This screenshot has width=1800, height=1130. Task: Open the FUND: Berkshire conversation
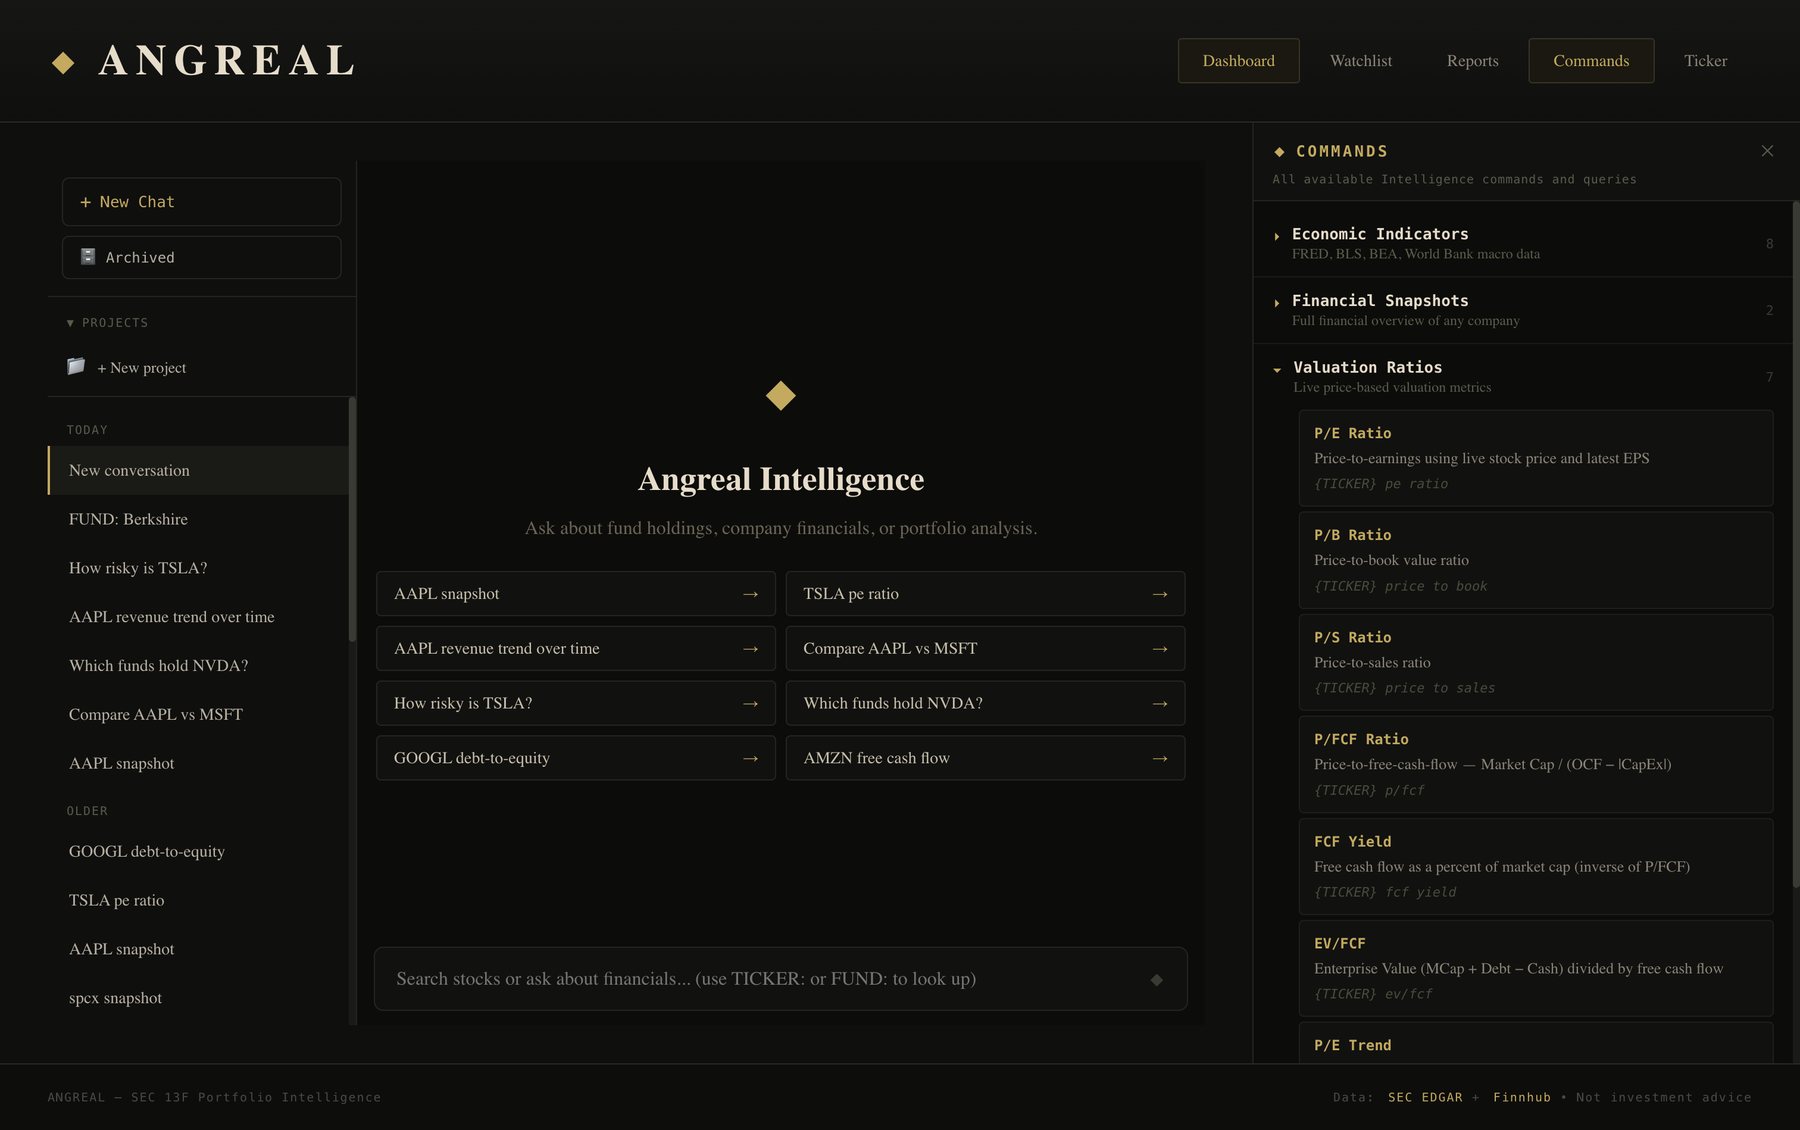coord(198,519)
